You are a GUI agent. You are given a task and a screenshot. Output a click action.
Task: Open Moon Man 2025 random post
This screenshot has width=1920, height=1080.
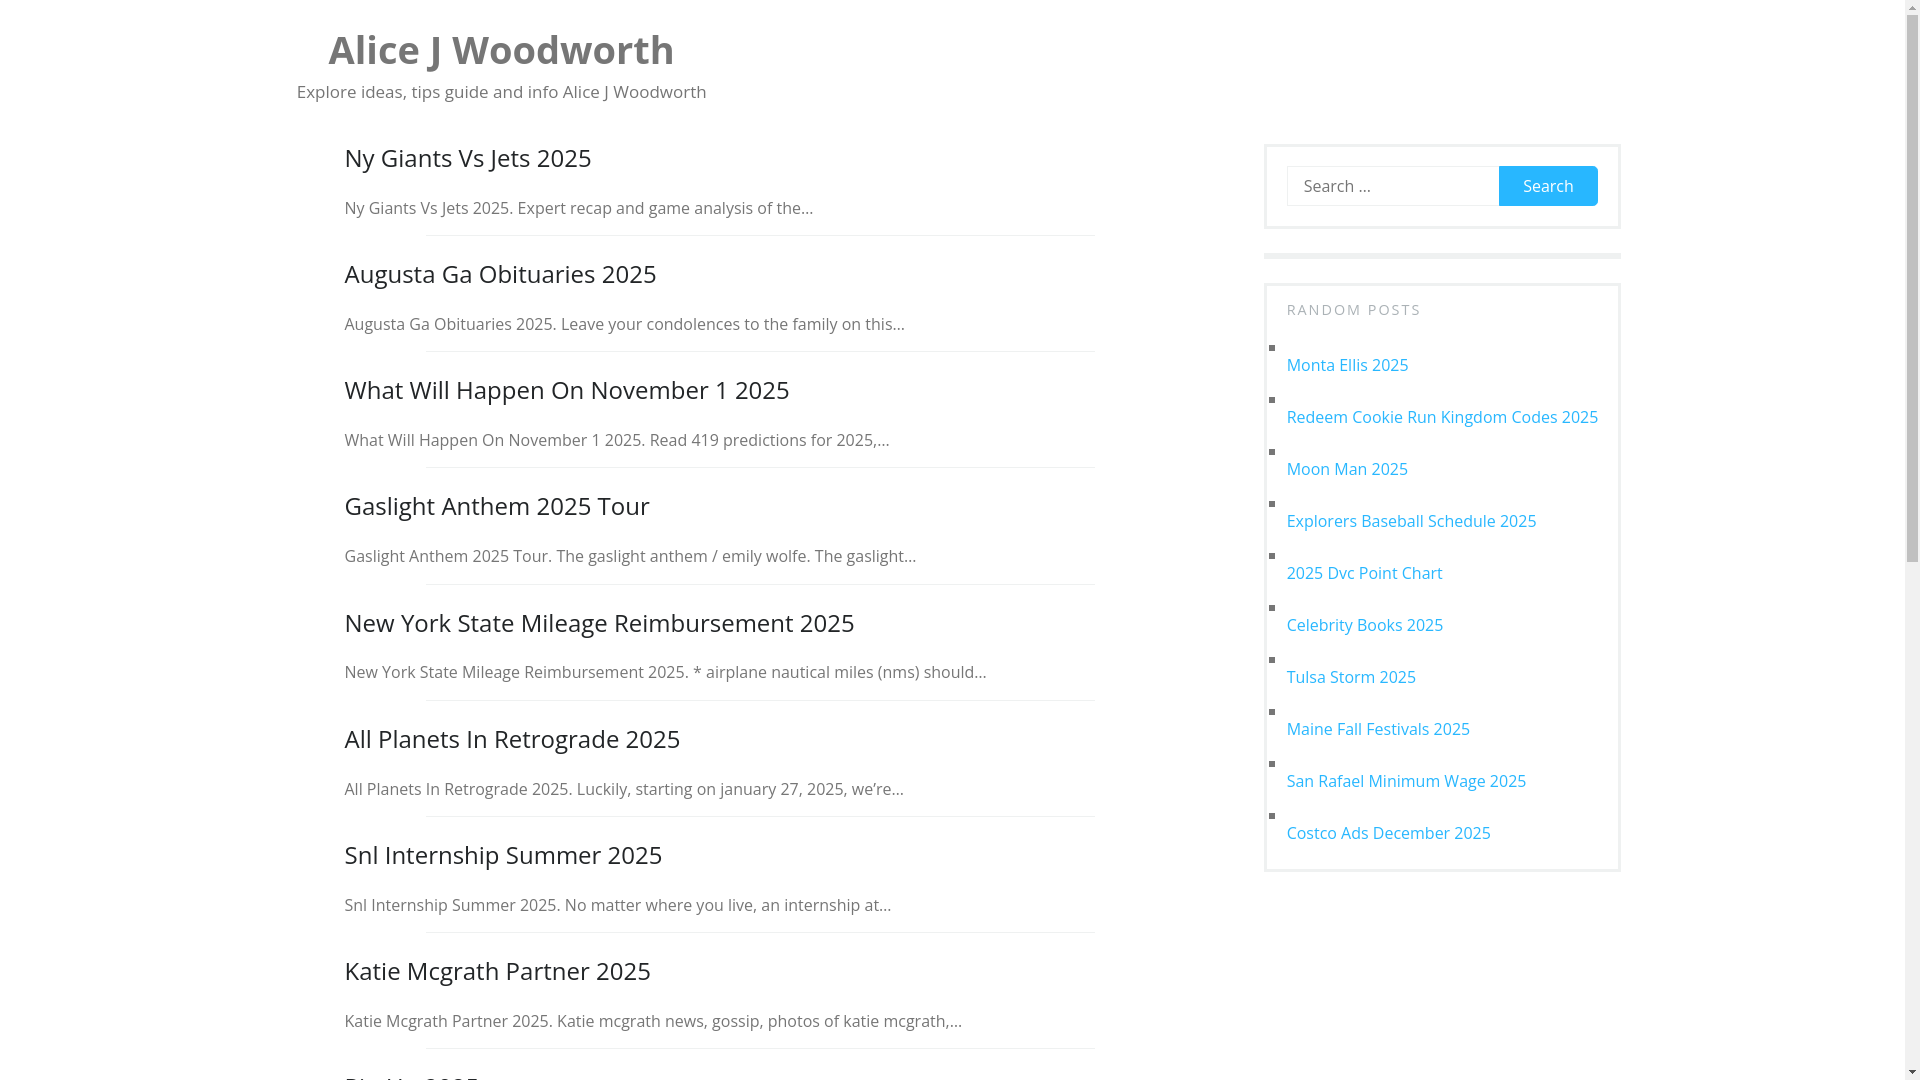(x=1347, y=469)
